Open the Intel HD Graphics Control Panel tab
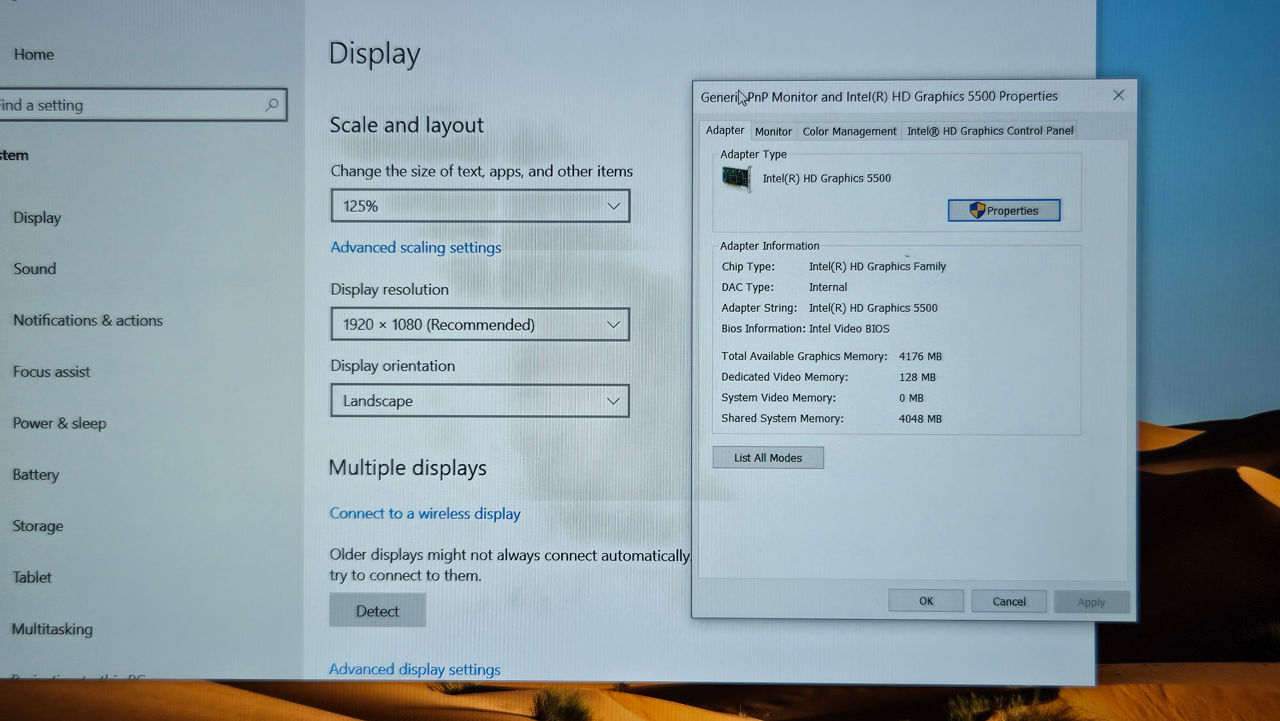The height and width of the screenshot is (721, 1280). tap(990, 131)
